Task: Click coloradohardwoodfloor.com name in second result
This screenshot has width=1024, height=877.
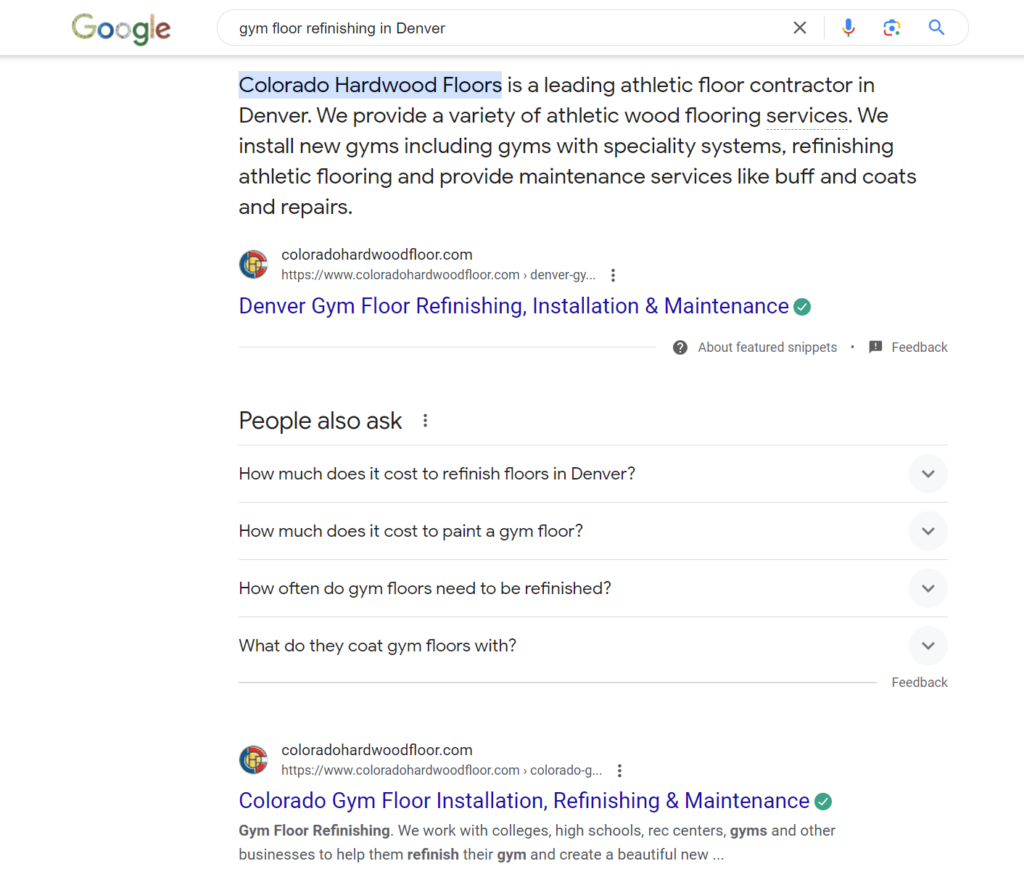Action: tap(377, 750)
